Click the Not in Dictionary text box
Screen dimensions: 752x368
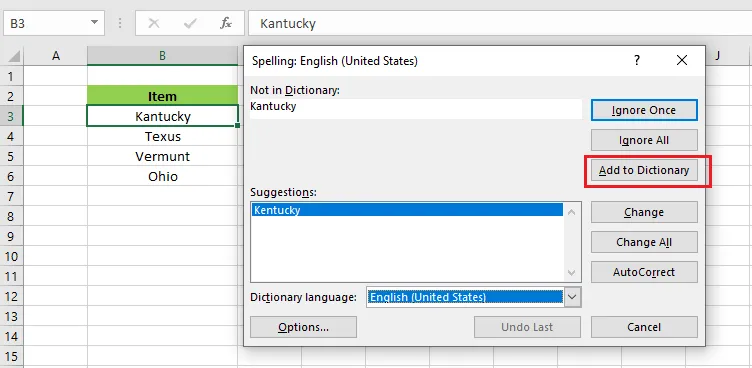pos(416,109)
